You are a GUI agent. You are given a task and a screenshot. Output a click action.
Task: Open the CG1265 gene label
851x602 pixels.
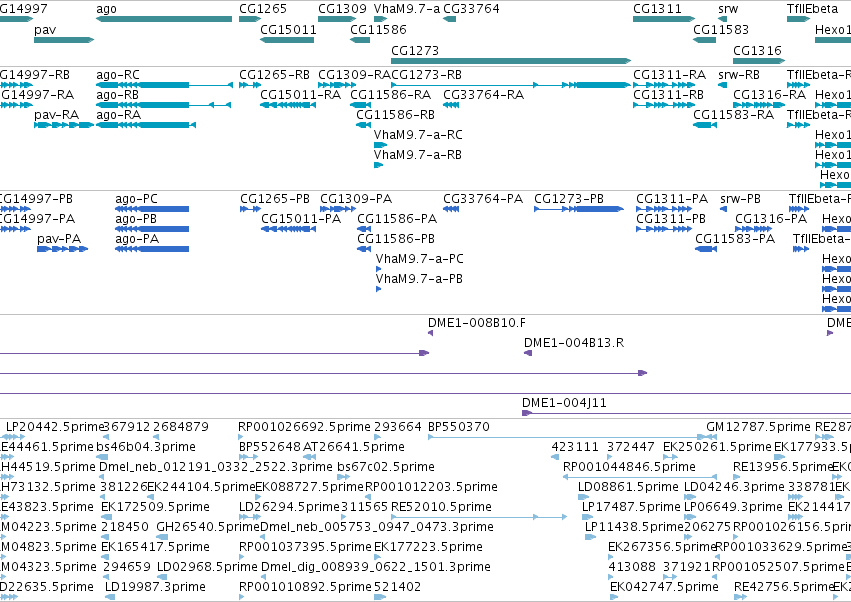tap(263, 9)
